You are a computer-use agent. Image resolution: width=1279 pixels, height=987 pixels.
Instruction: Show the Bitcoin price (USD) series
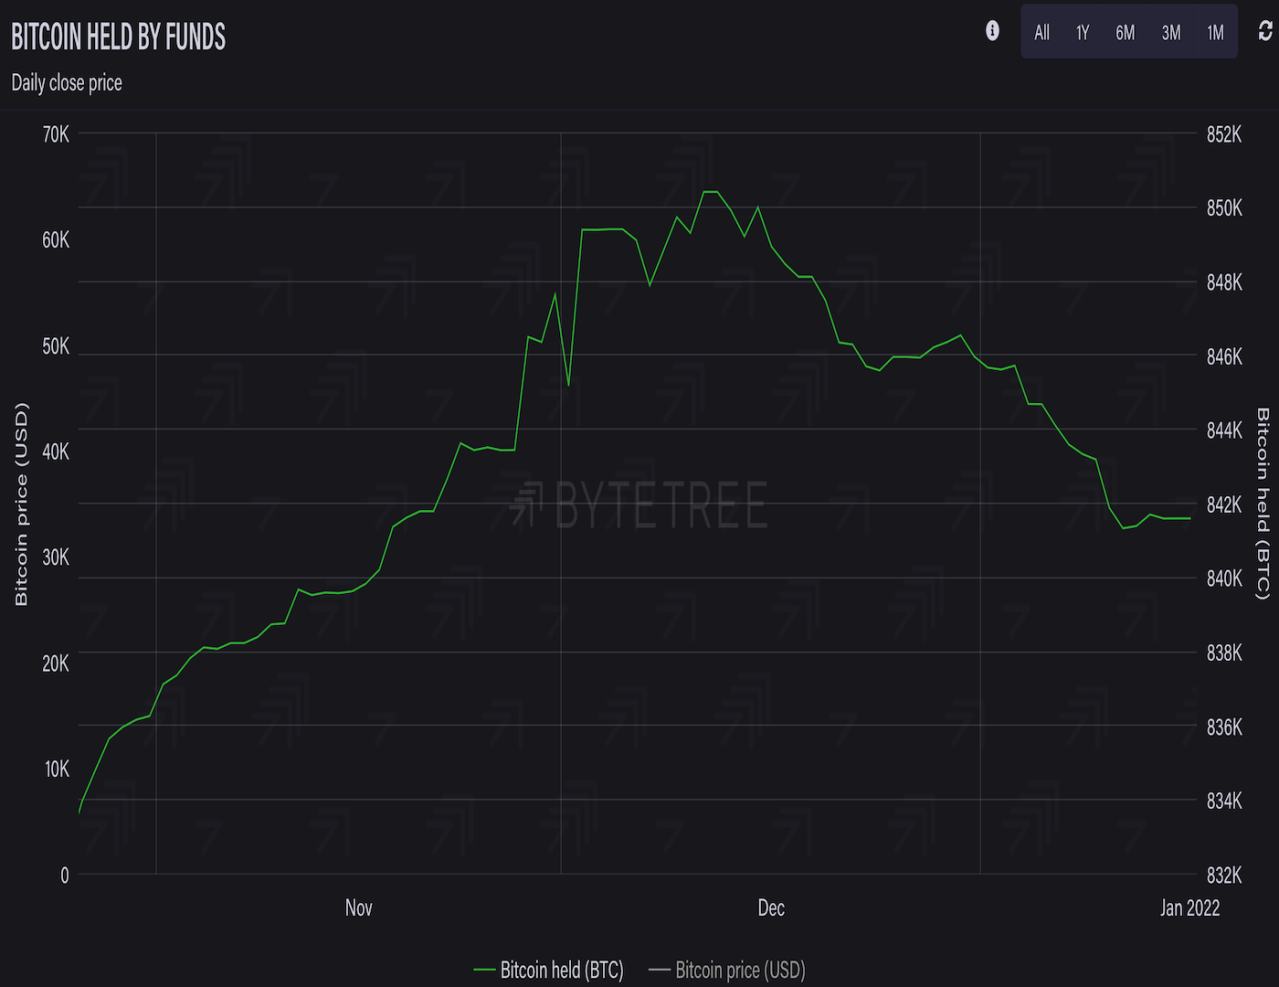point(740,970)
